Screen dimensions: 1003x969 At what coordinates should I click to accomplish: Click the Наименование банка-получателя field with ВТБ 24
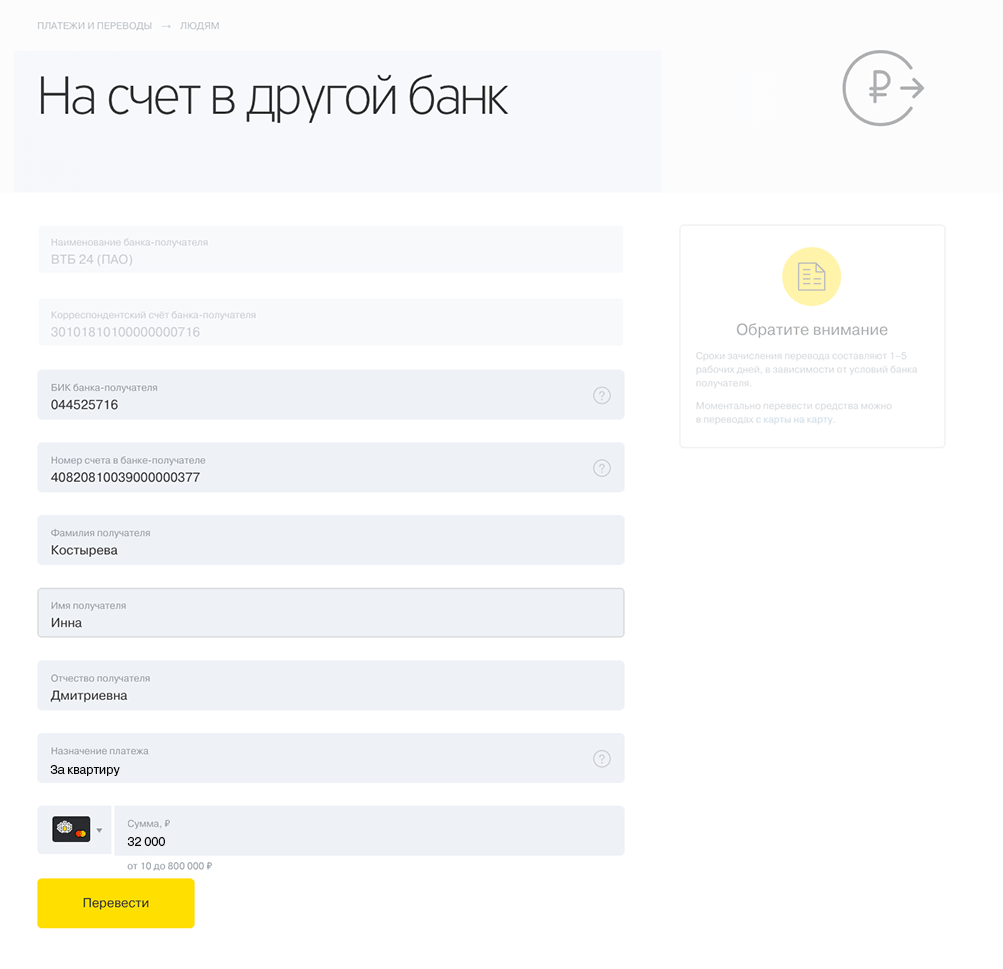(x=331, y=249)
